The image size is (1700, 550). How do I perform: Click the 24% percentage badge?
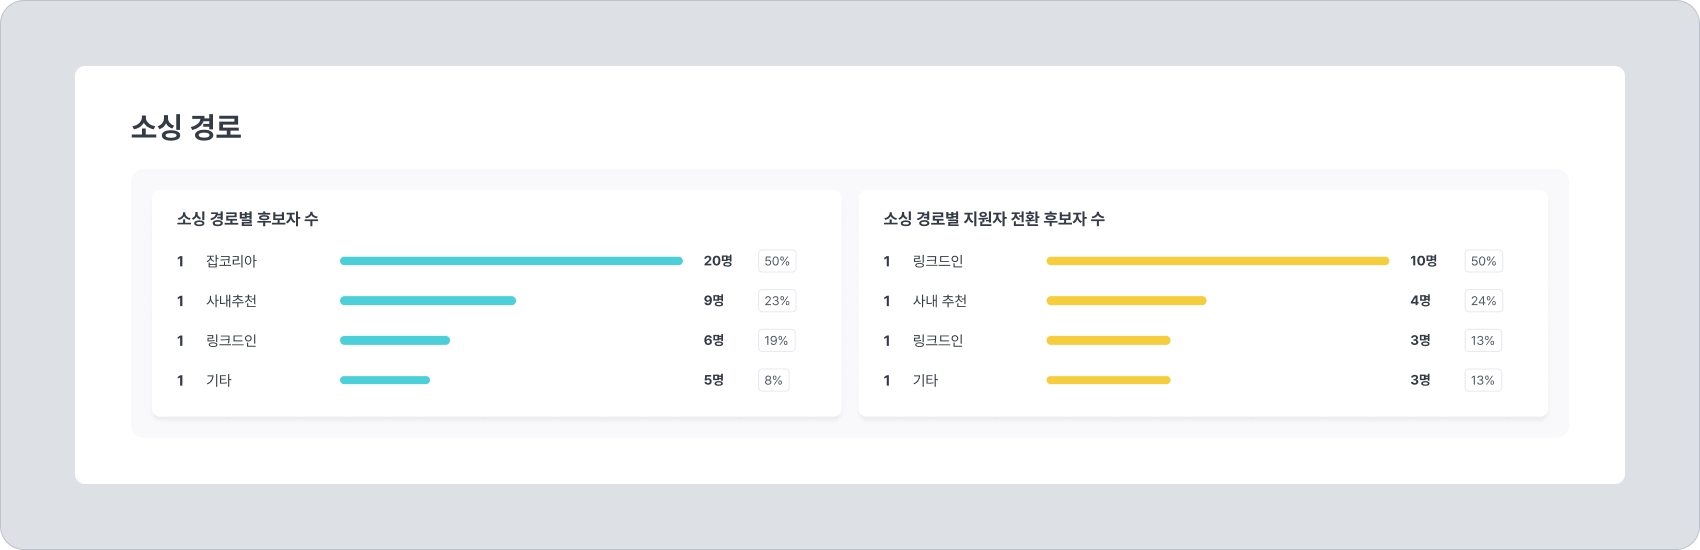[x=1483, y=301]
